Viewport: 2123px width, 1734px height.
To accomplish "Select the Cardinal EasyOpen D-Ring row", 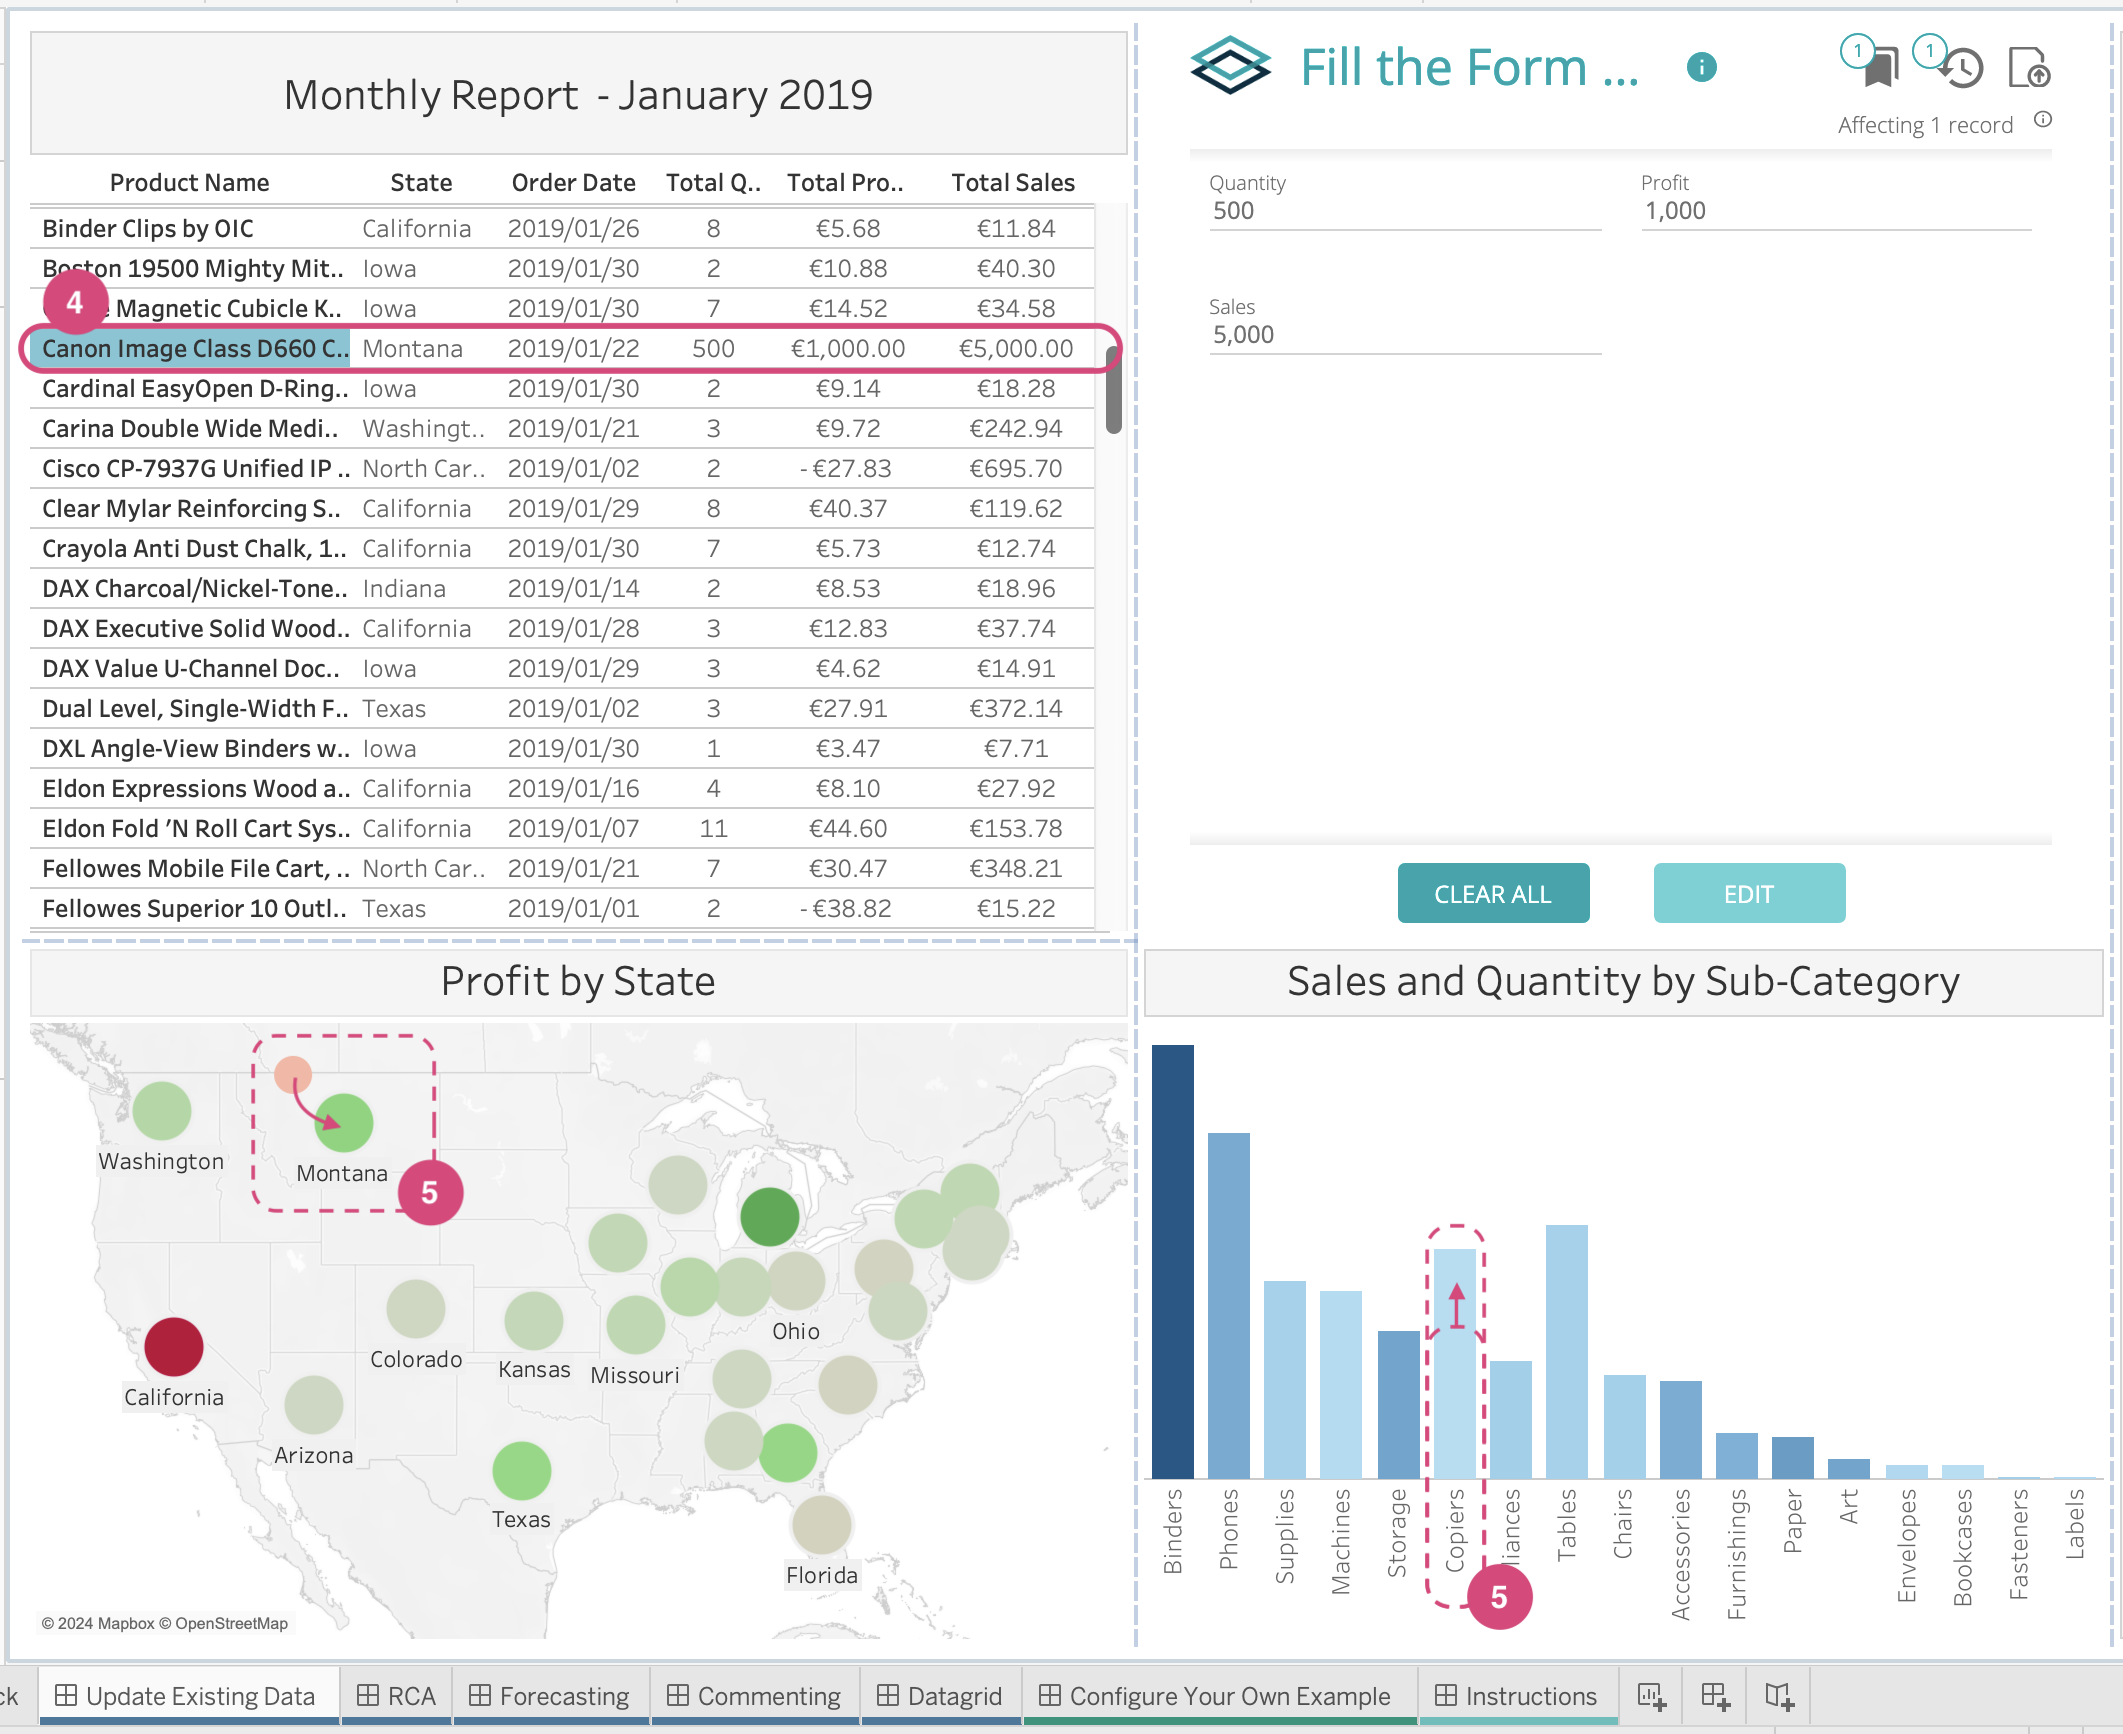I will (x=562, y=389).
